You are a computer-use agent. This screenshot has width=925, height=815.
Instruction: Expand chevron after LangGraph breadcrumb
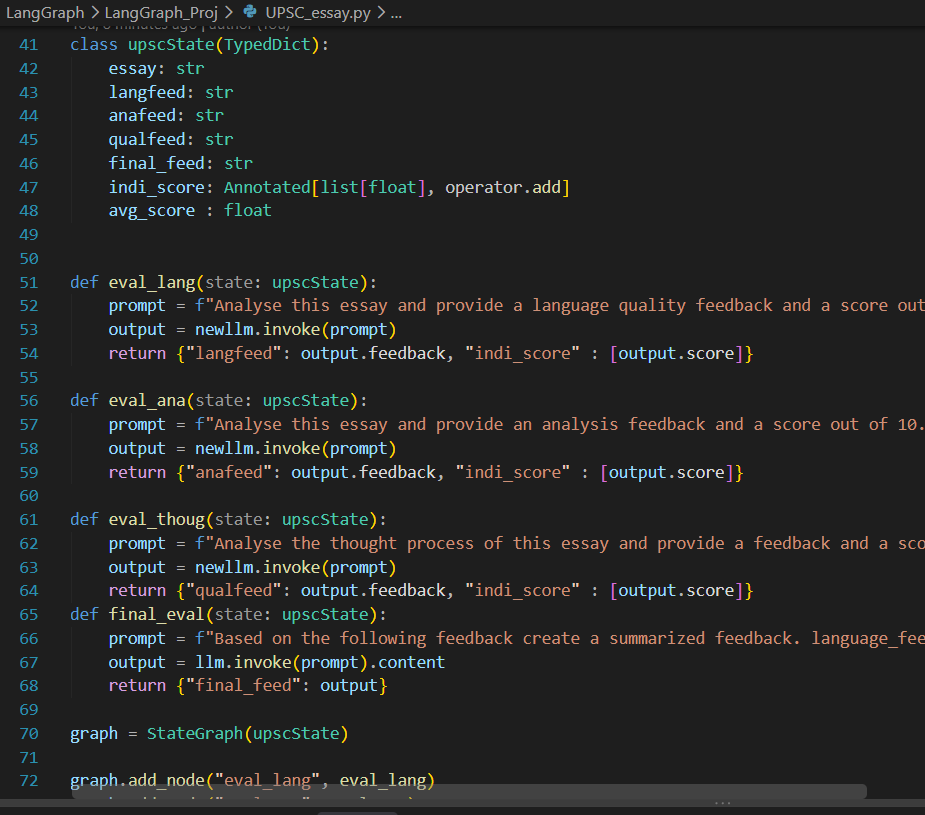pos(94,12)
